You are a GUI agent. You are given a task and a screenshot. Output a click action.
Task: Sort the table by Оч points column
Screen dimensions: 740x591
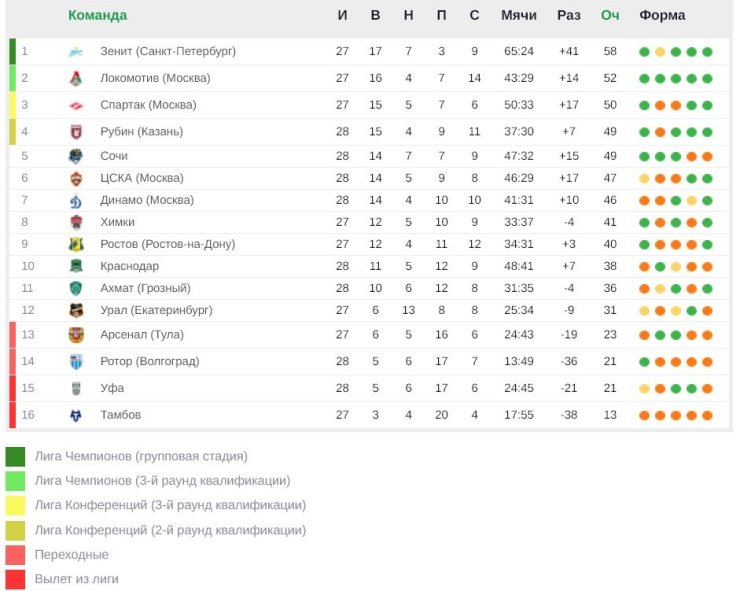click(x=610, y=15)
